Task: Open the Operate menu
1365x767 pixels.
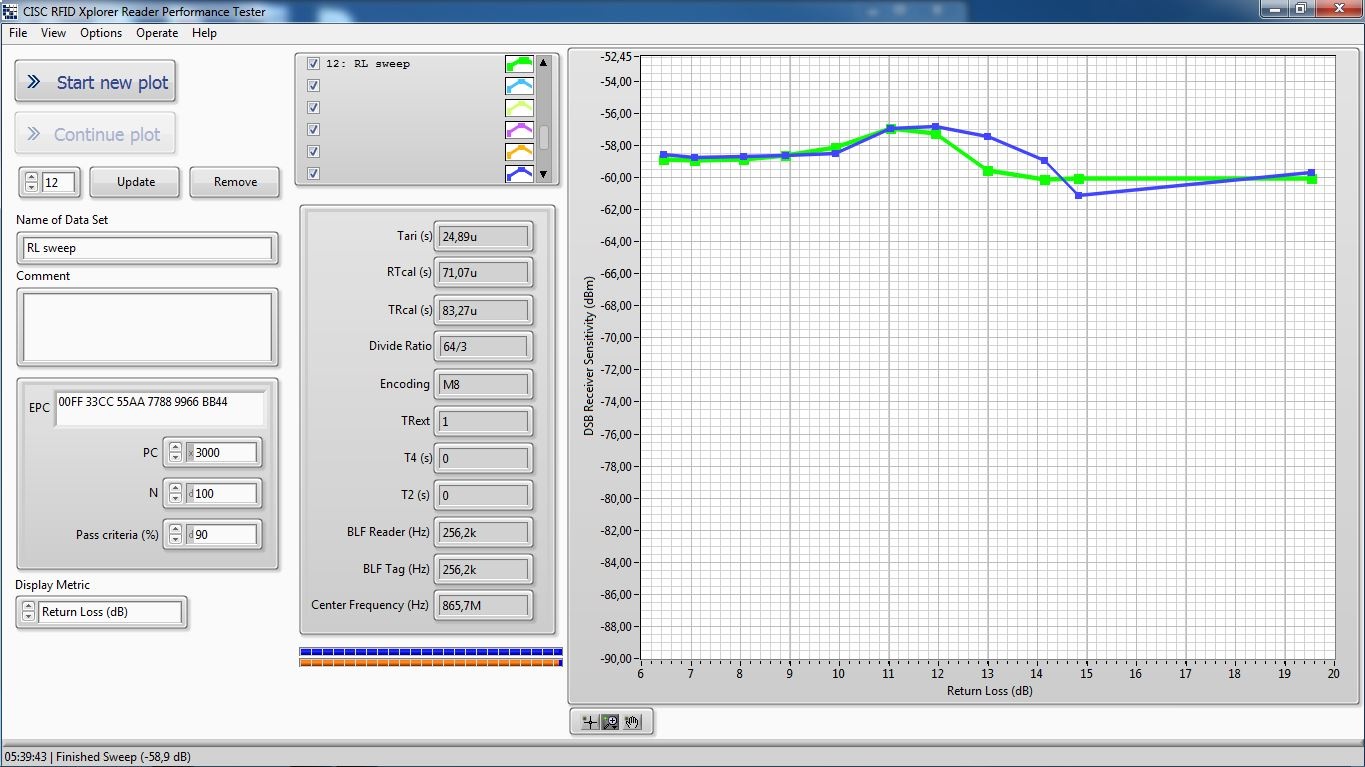Action: (157, 33)
